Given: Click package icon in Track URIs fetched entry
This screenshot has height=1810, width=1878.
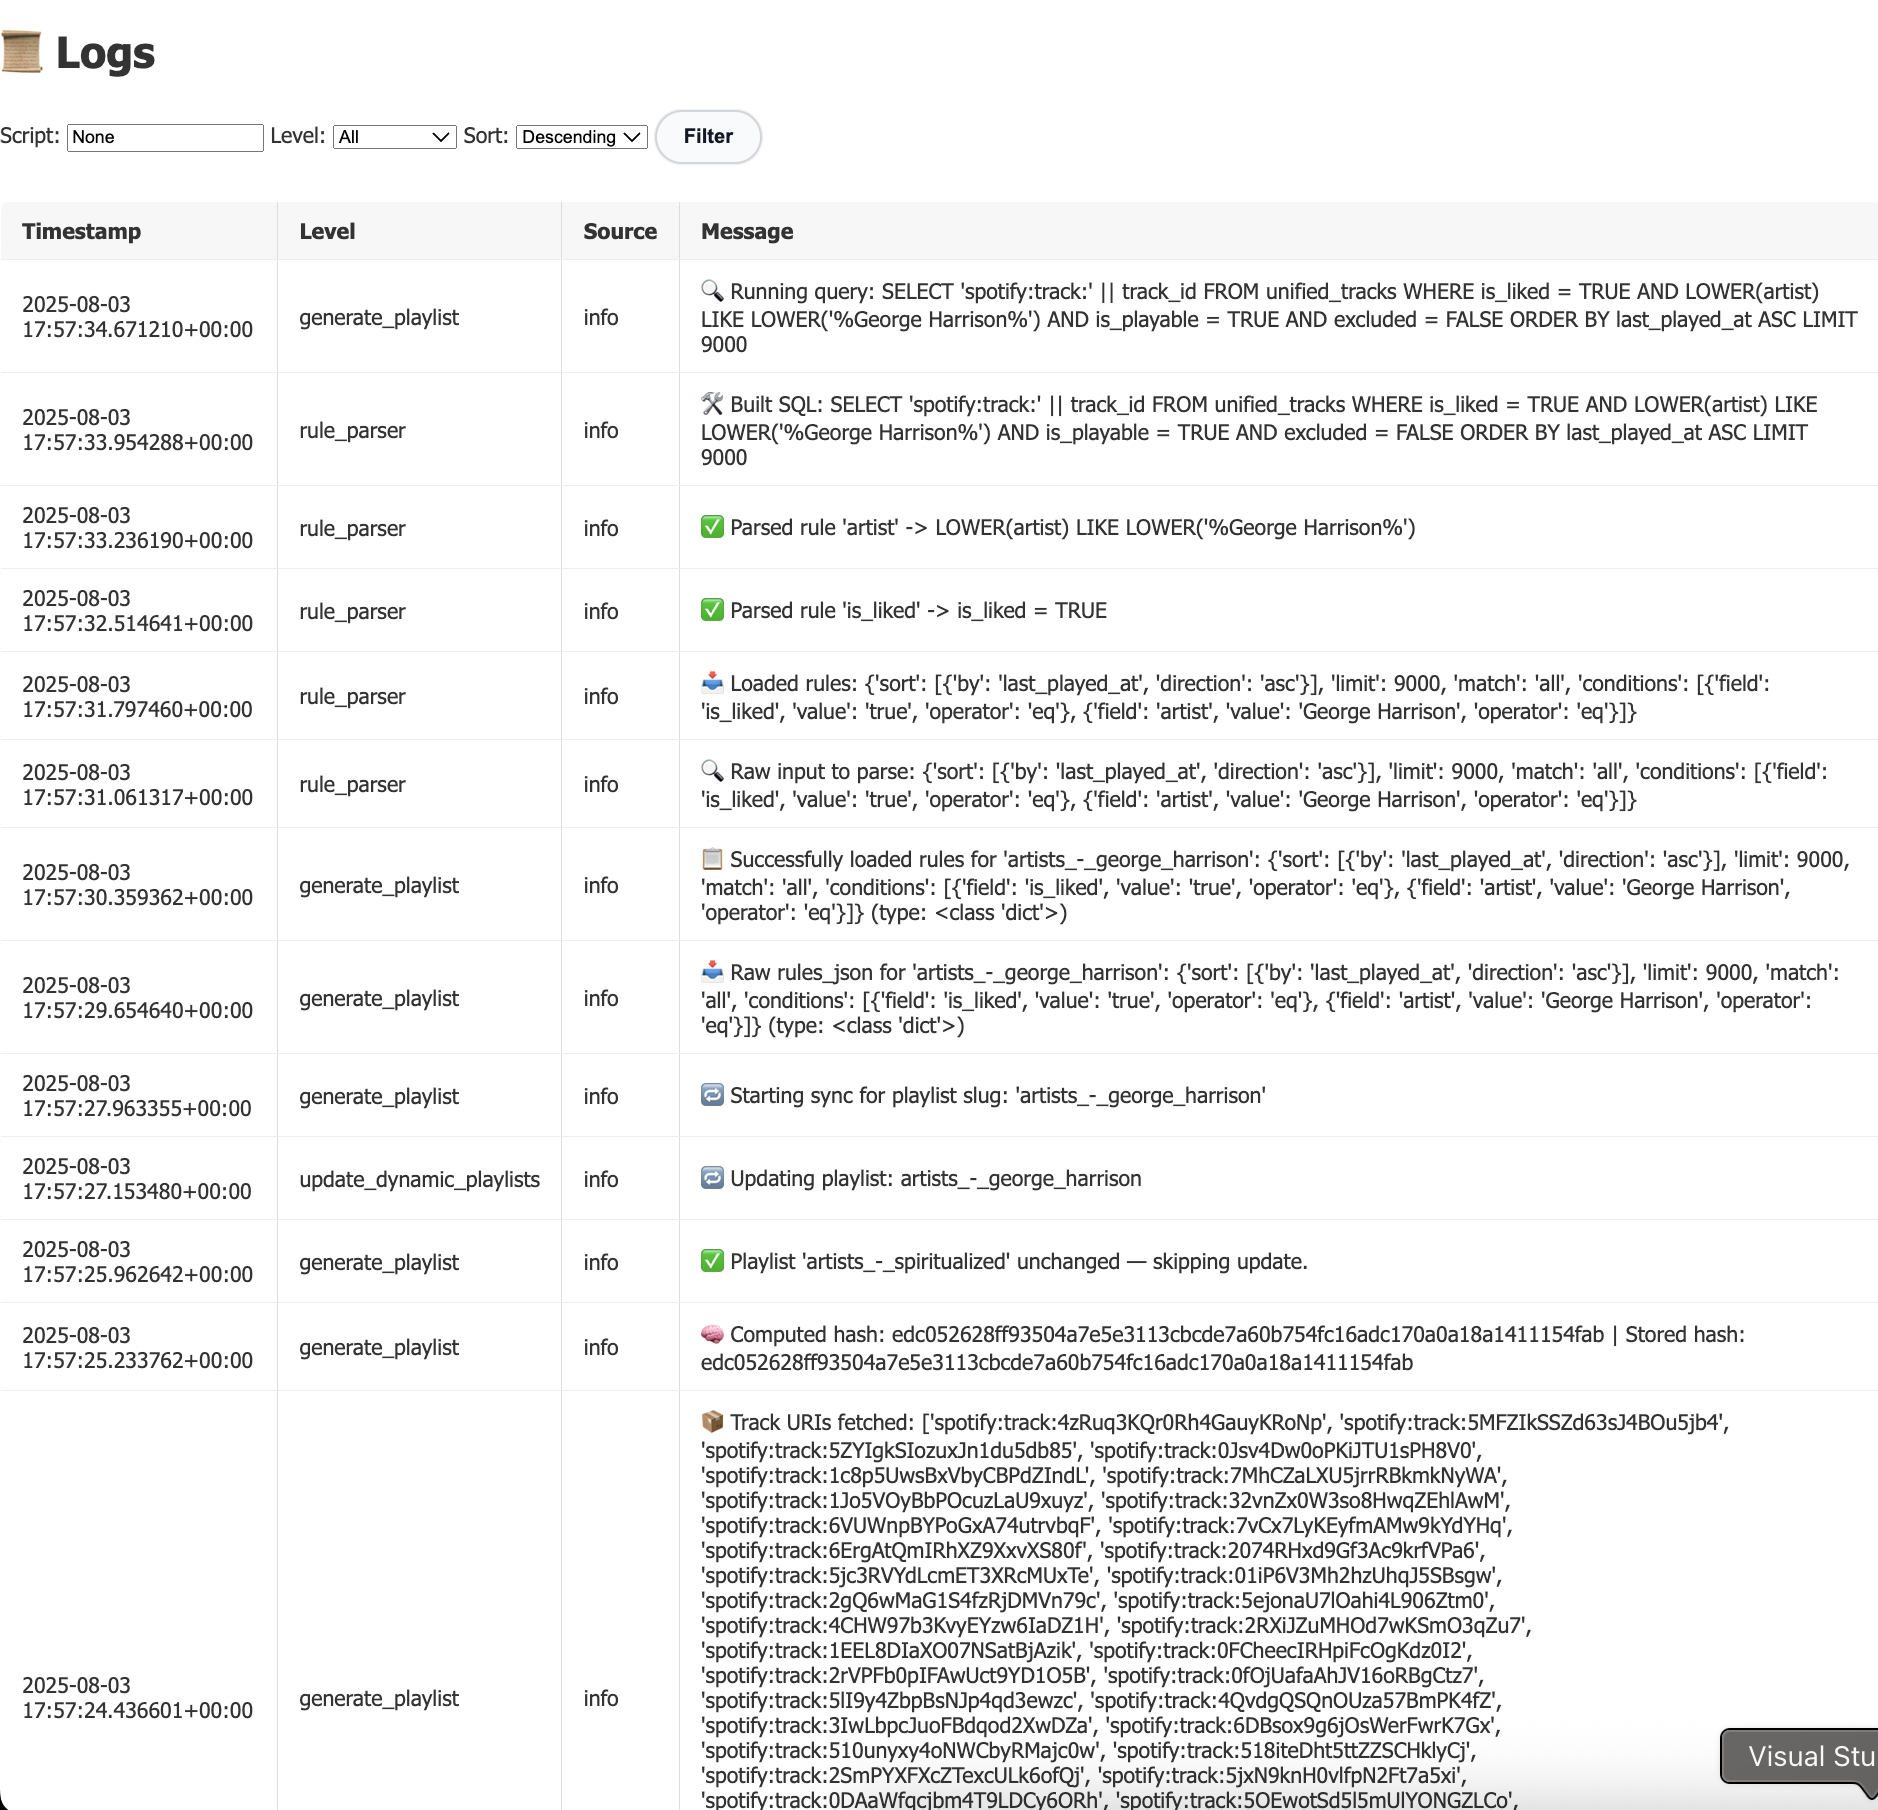Looking at the screenshot, I should [711, 1421].
